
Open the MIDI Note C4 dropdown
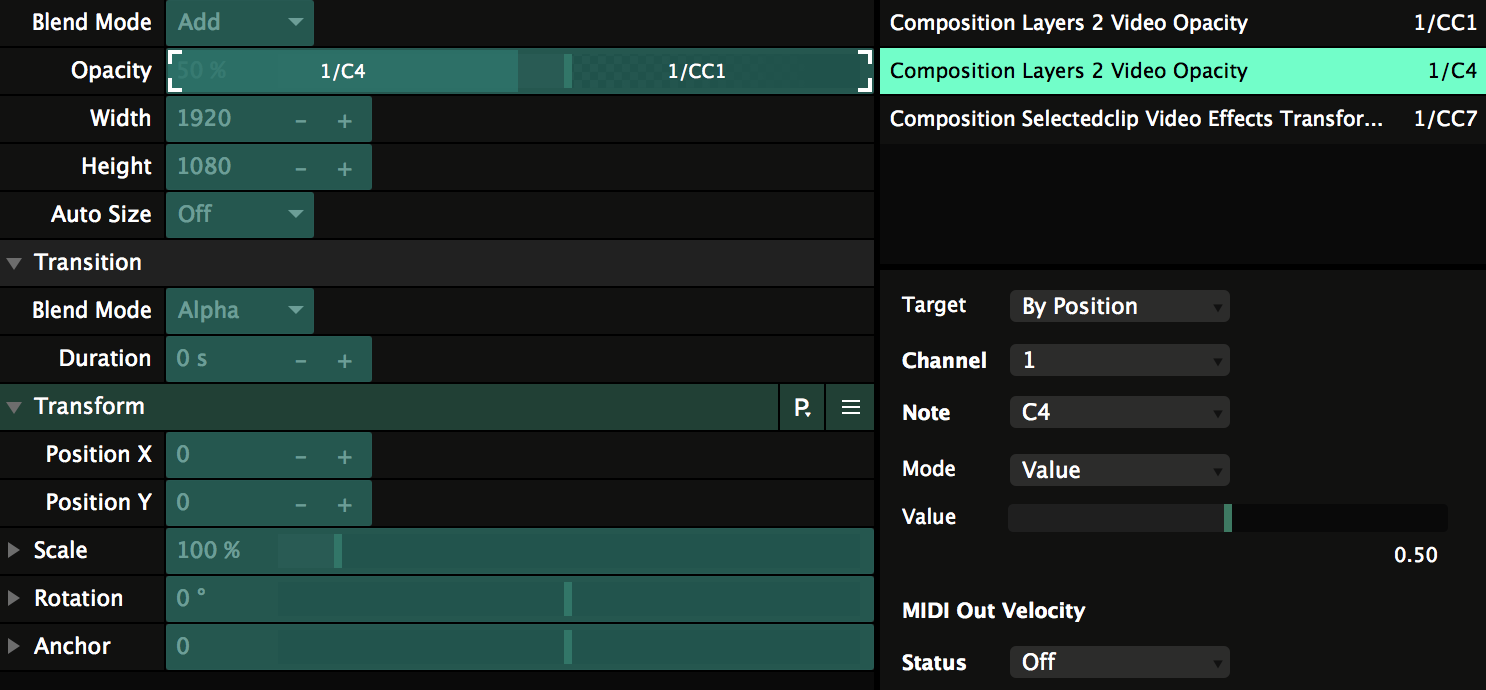click(x=1119, y=412)
